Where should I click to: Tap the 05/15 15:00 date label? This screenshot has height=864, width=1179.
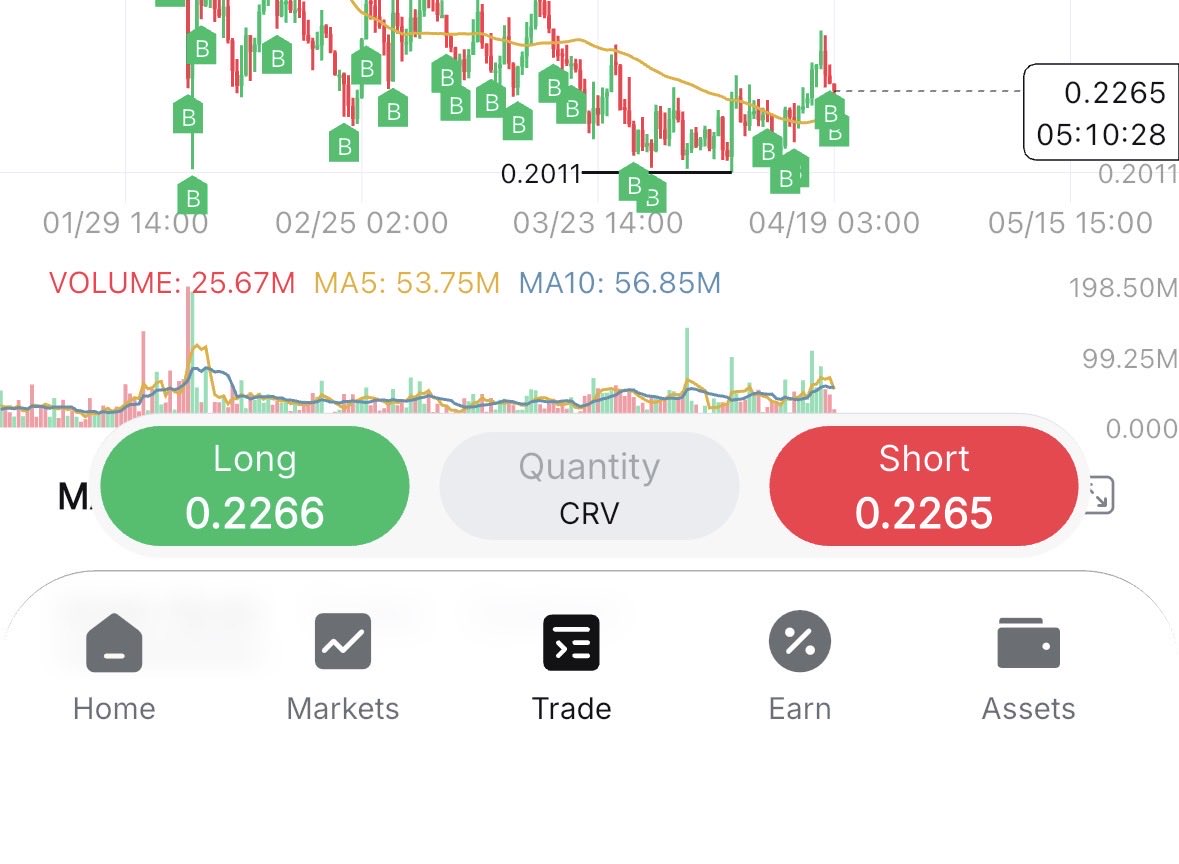pyautogui.click(x=1070, y=223)
